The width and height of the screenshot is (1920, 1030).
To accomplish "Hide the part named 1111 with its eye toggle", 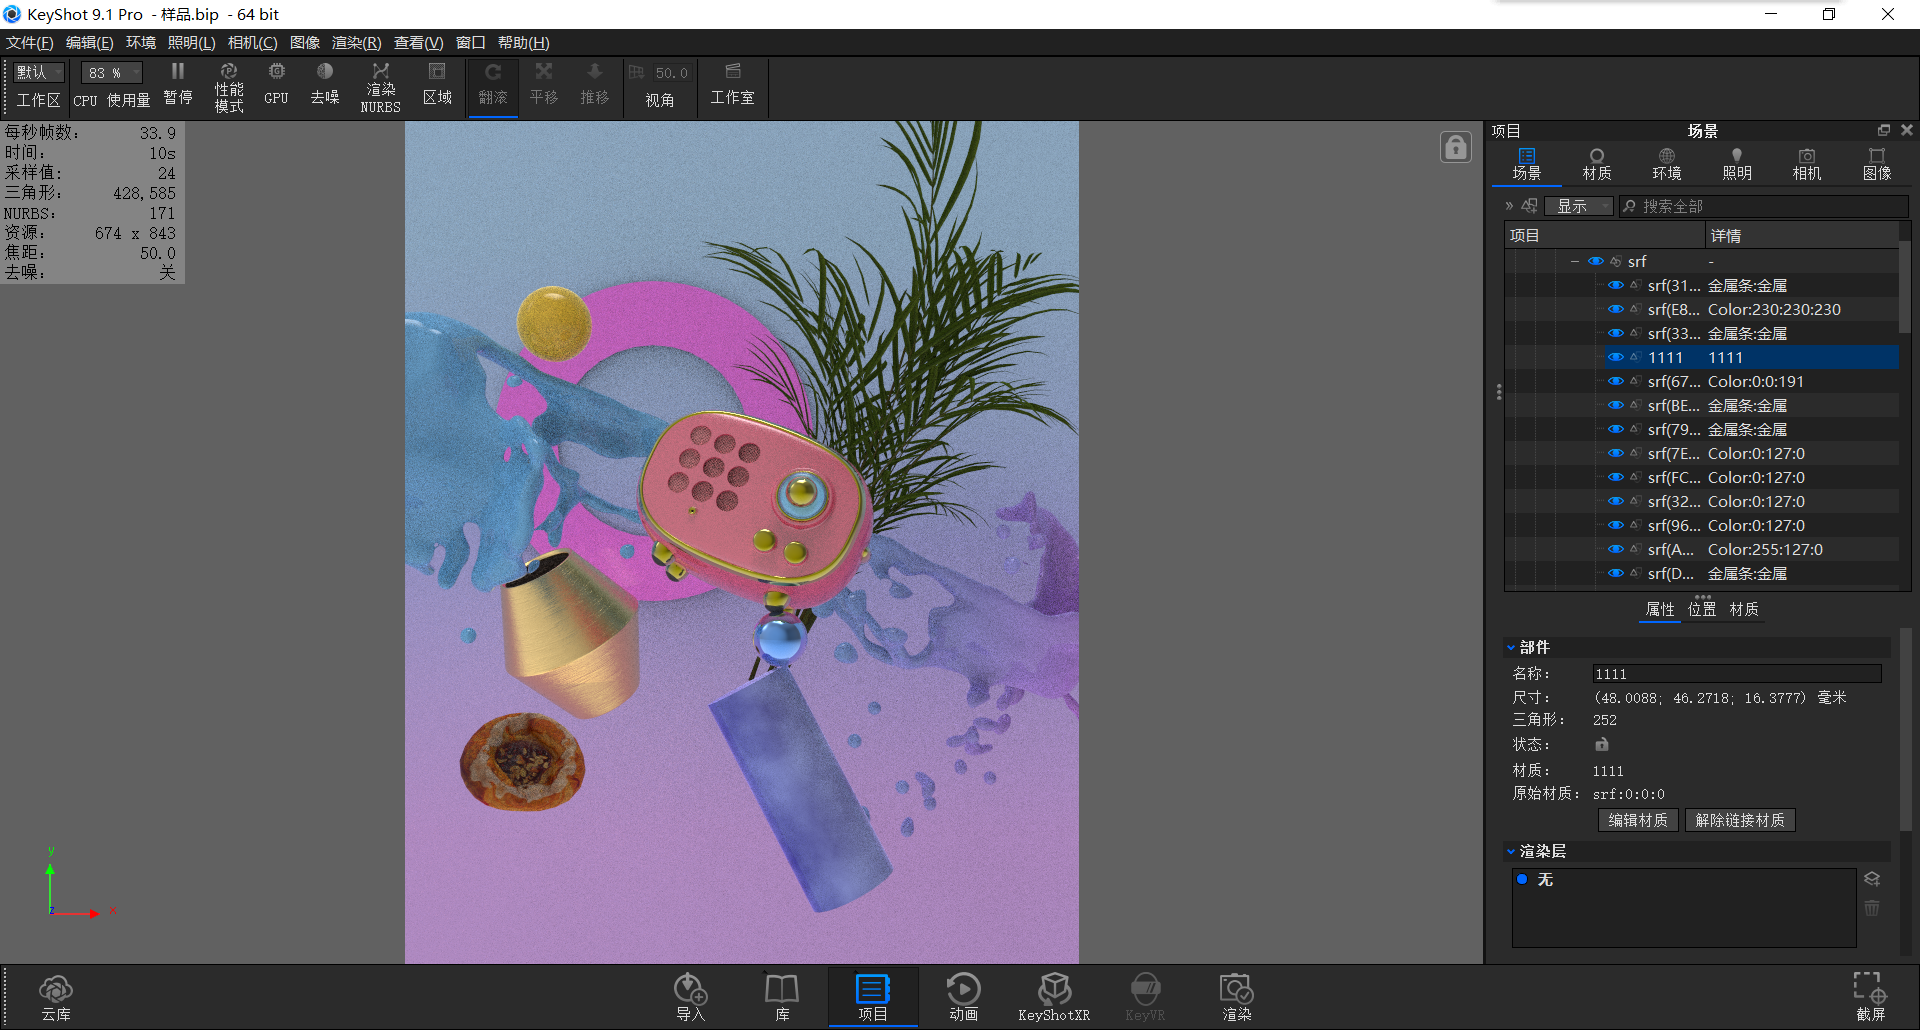I will tap(1614, 357).
